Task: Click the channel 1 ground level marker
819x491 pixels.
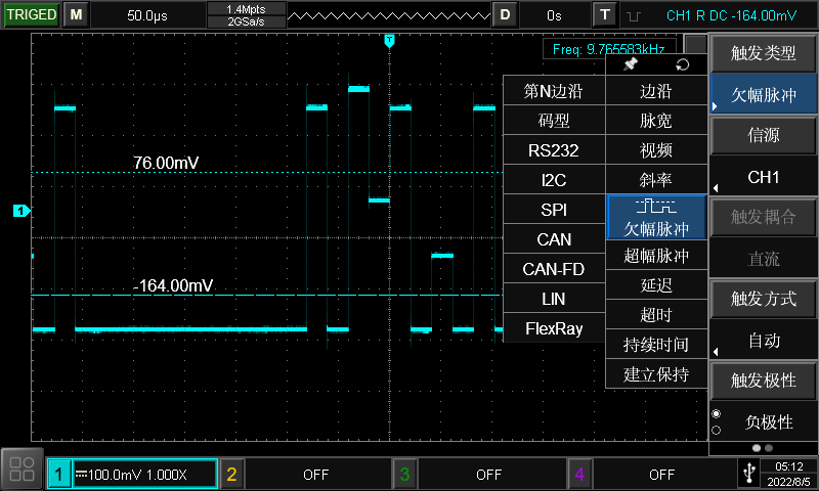Action: [21, 210]
